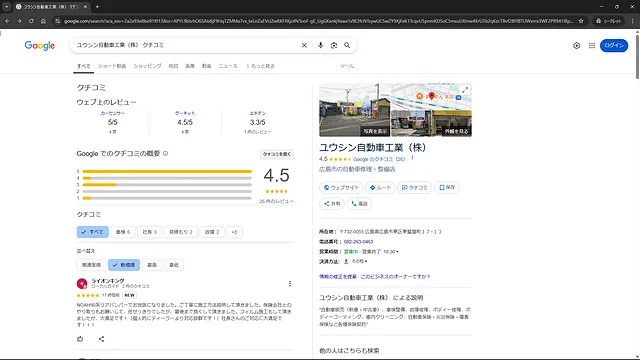Viewport: 640px width, 360px height.
Task: Click the 1-star rating distribution bar
Action: point(167,198)
